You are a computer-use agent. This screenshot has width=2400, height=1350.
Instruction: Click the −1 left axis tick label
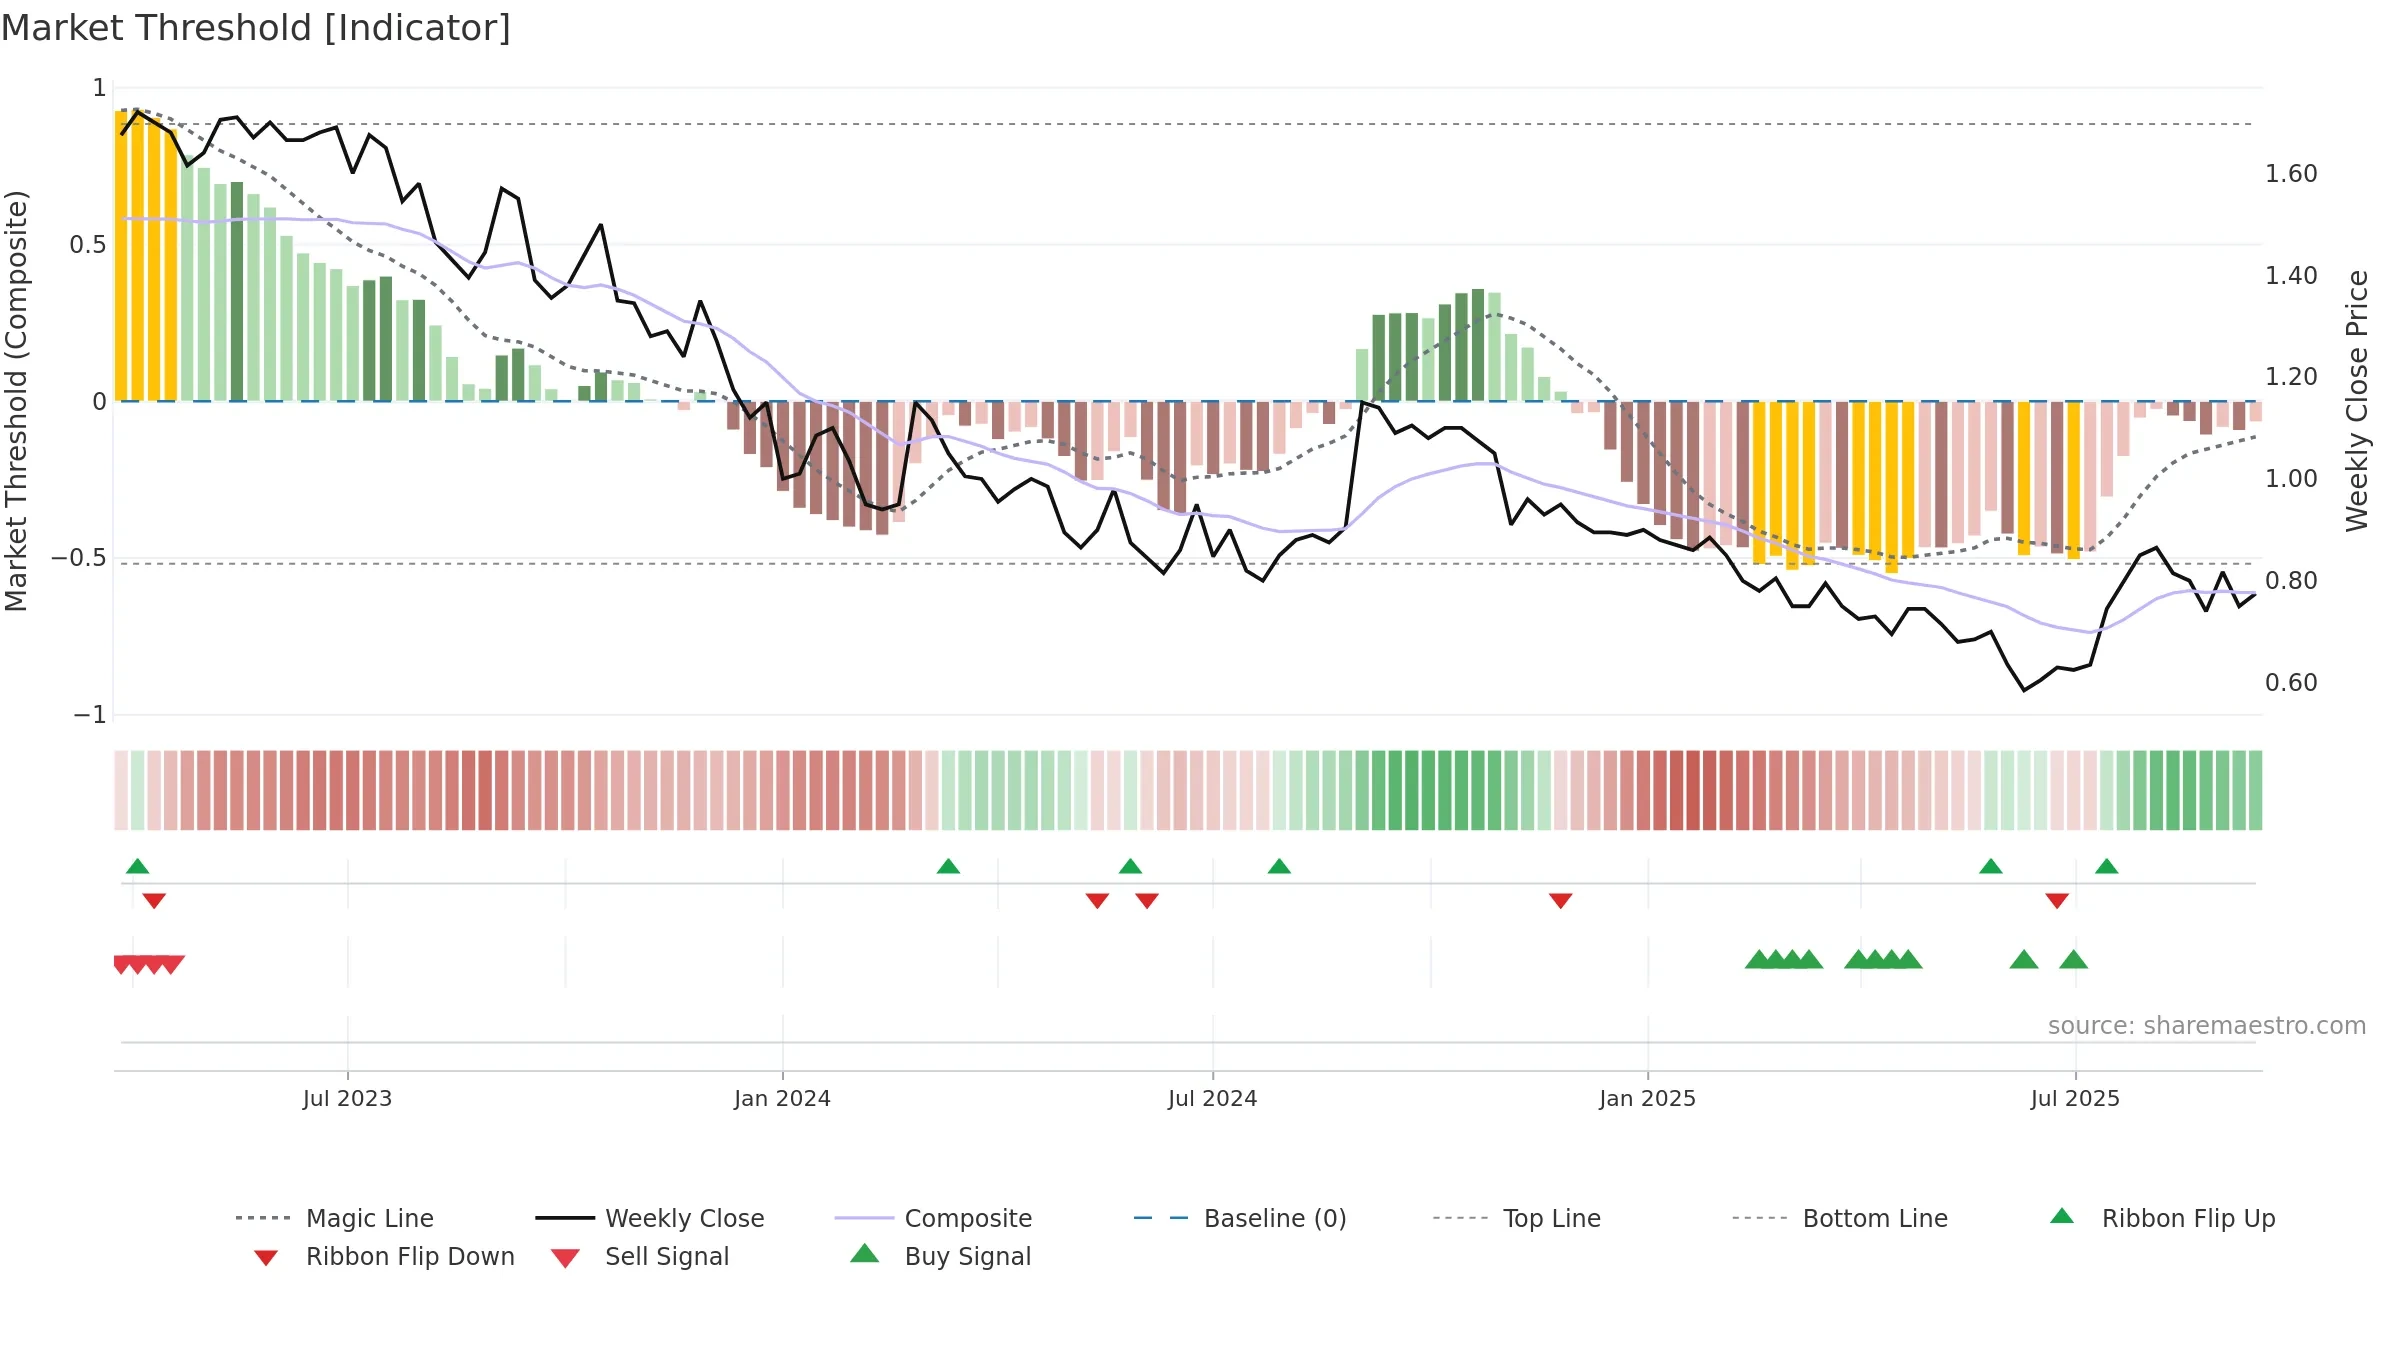pyautogui.click(x=90, y=715)
